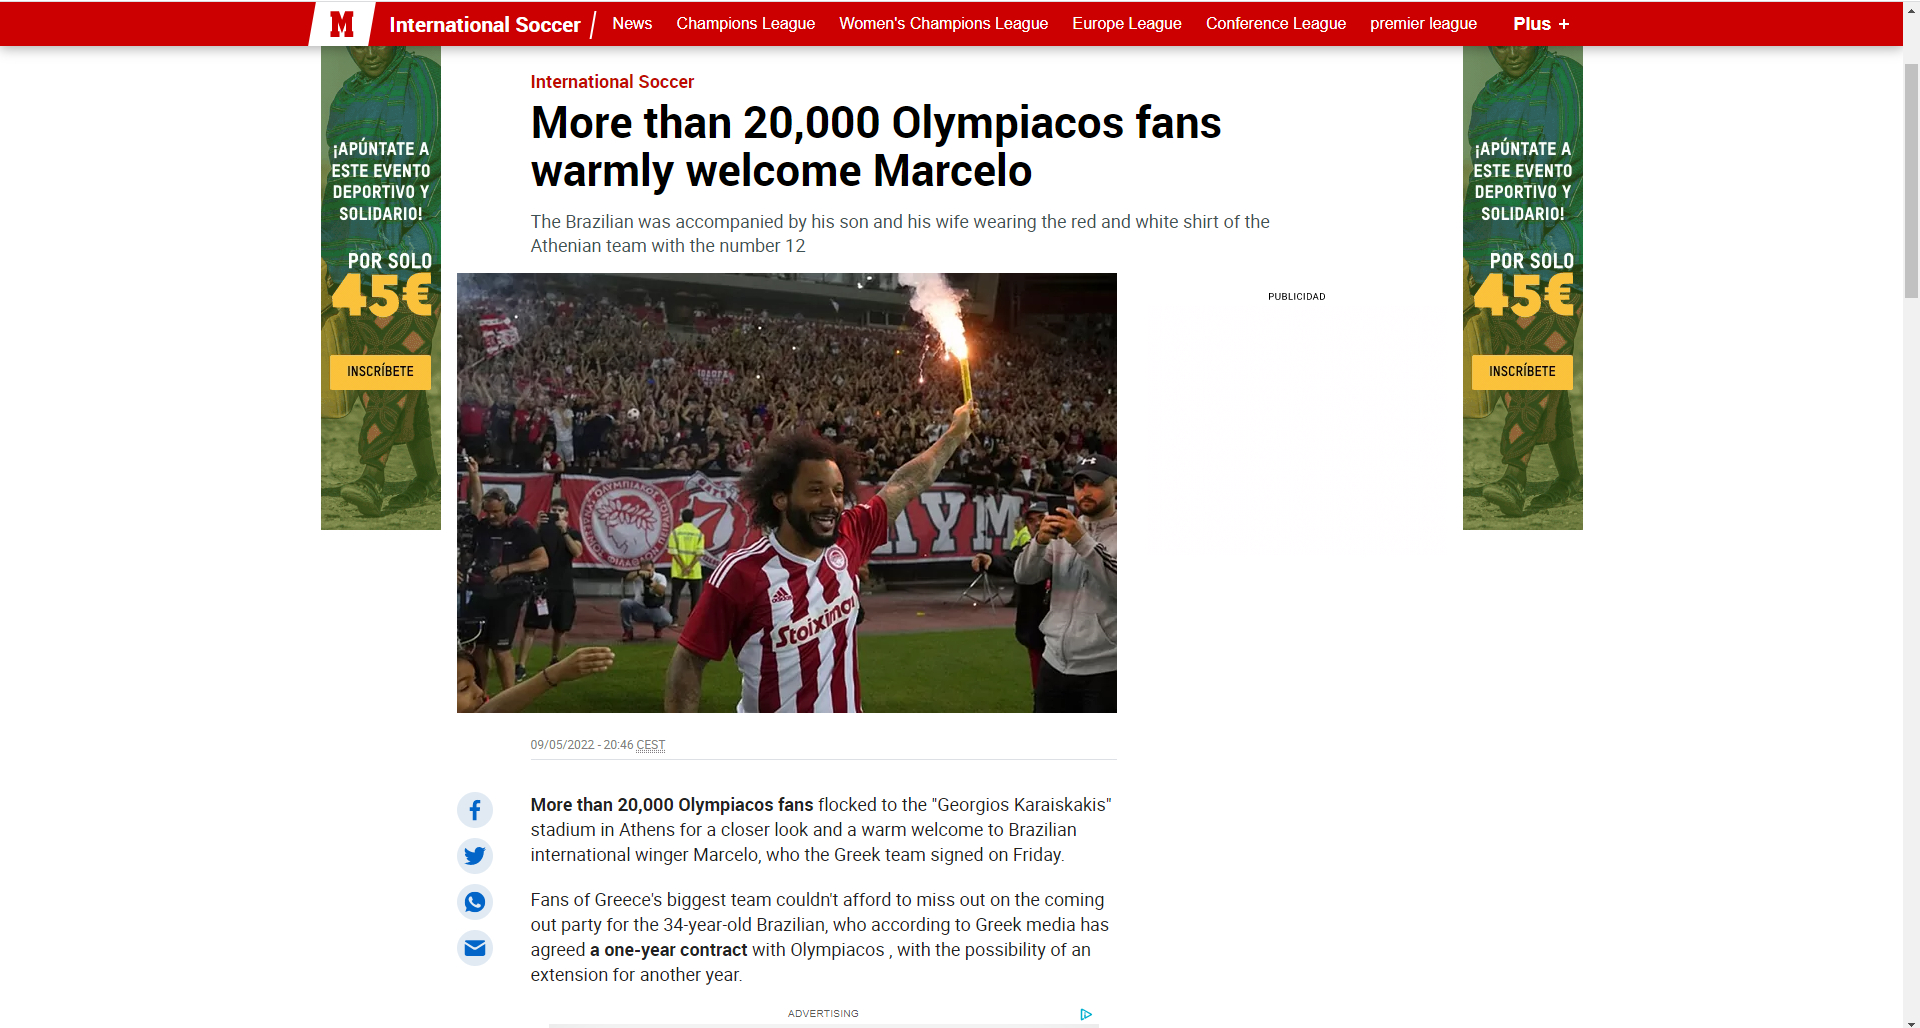Share article via WhatsApp

click(x=475, y=902)
